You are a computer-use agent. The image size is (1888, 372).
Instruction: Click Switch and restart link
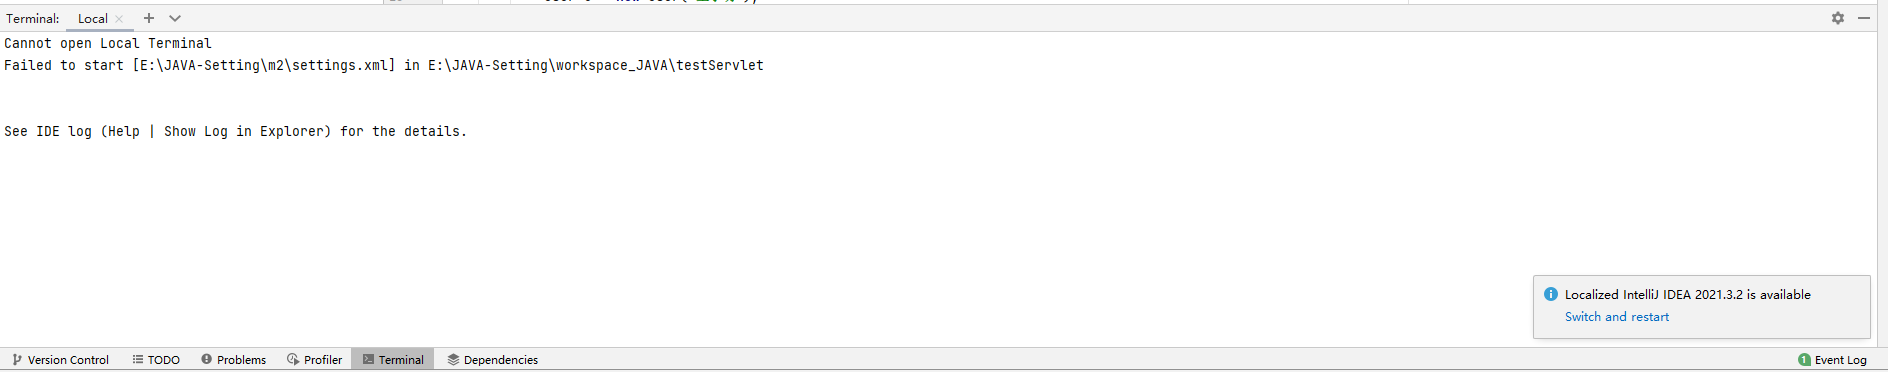coord(1617,317)
